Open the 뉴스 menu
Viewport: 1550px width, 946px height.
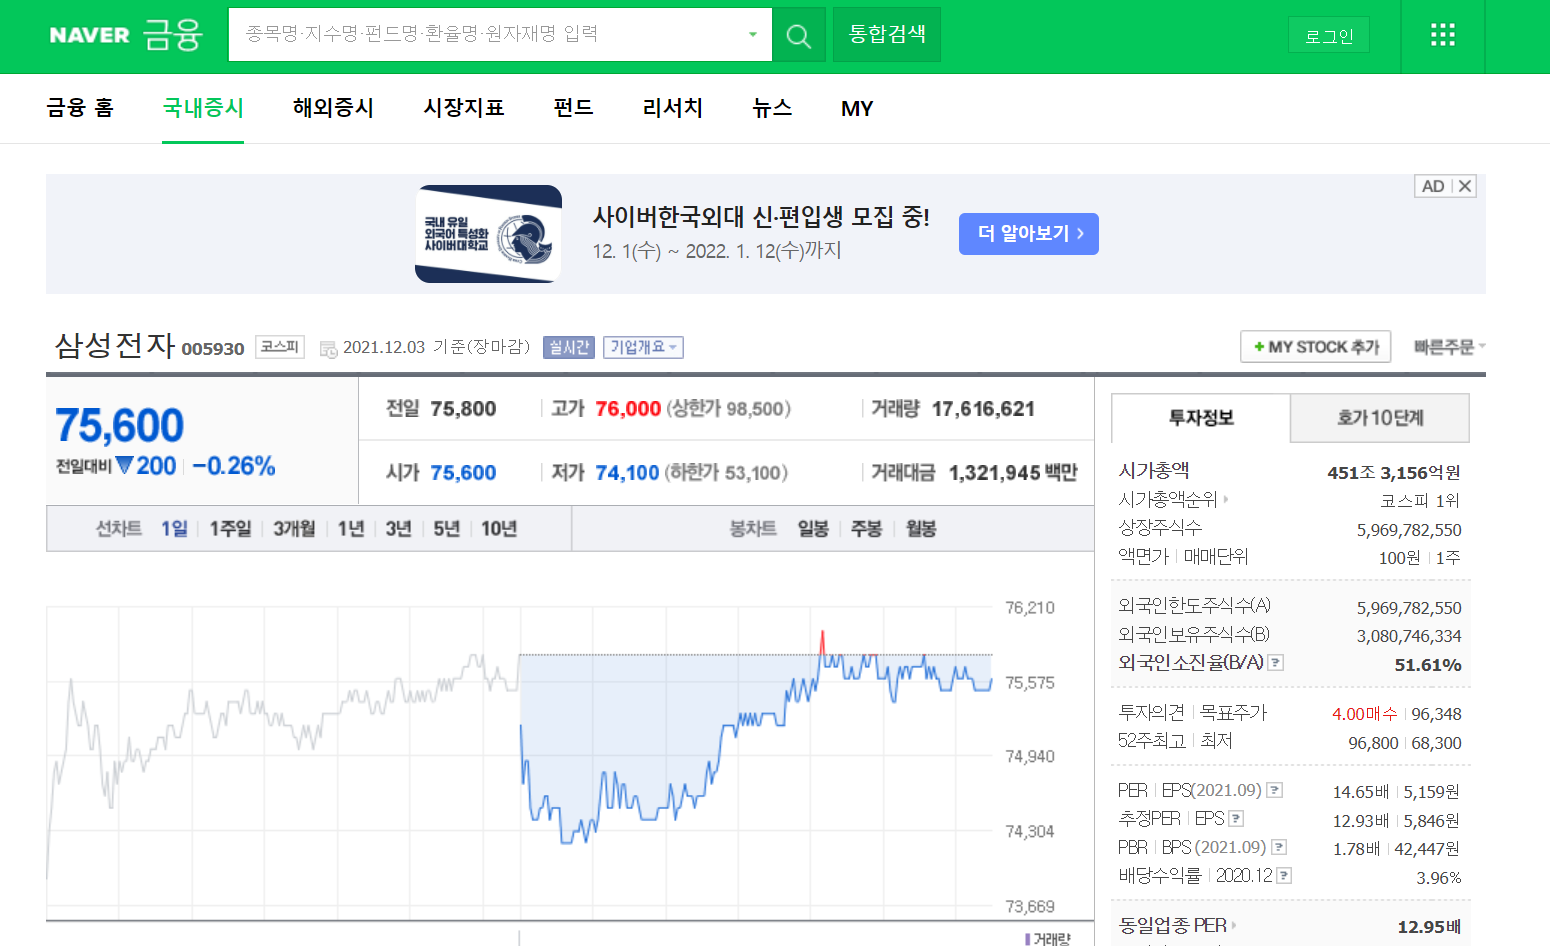coord(772,108)
